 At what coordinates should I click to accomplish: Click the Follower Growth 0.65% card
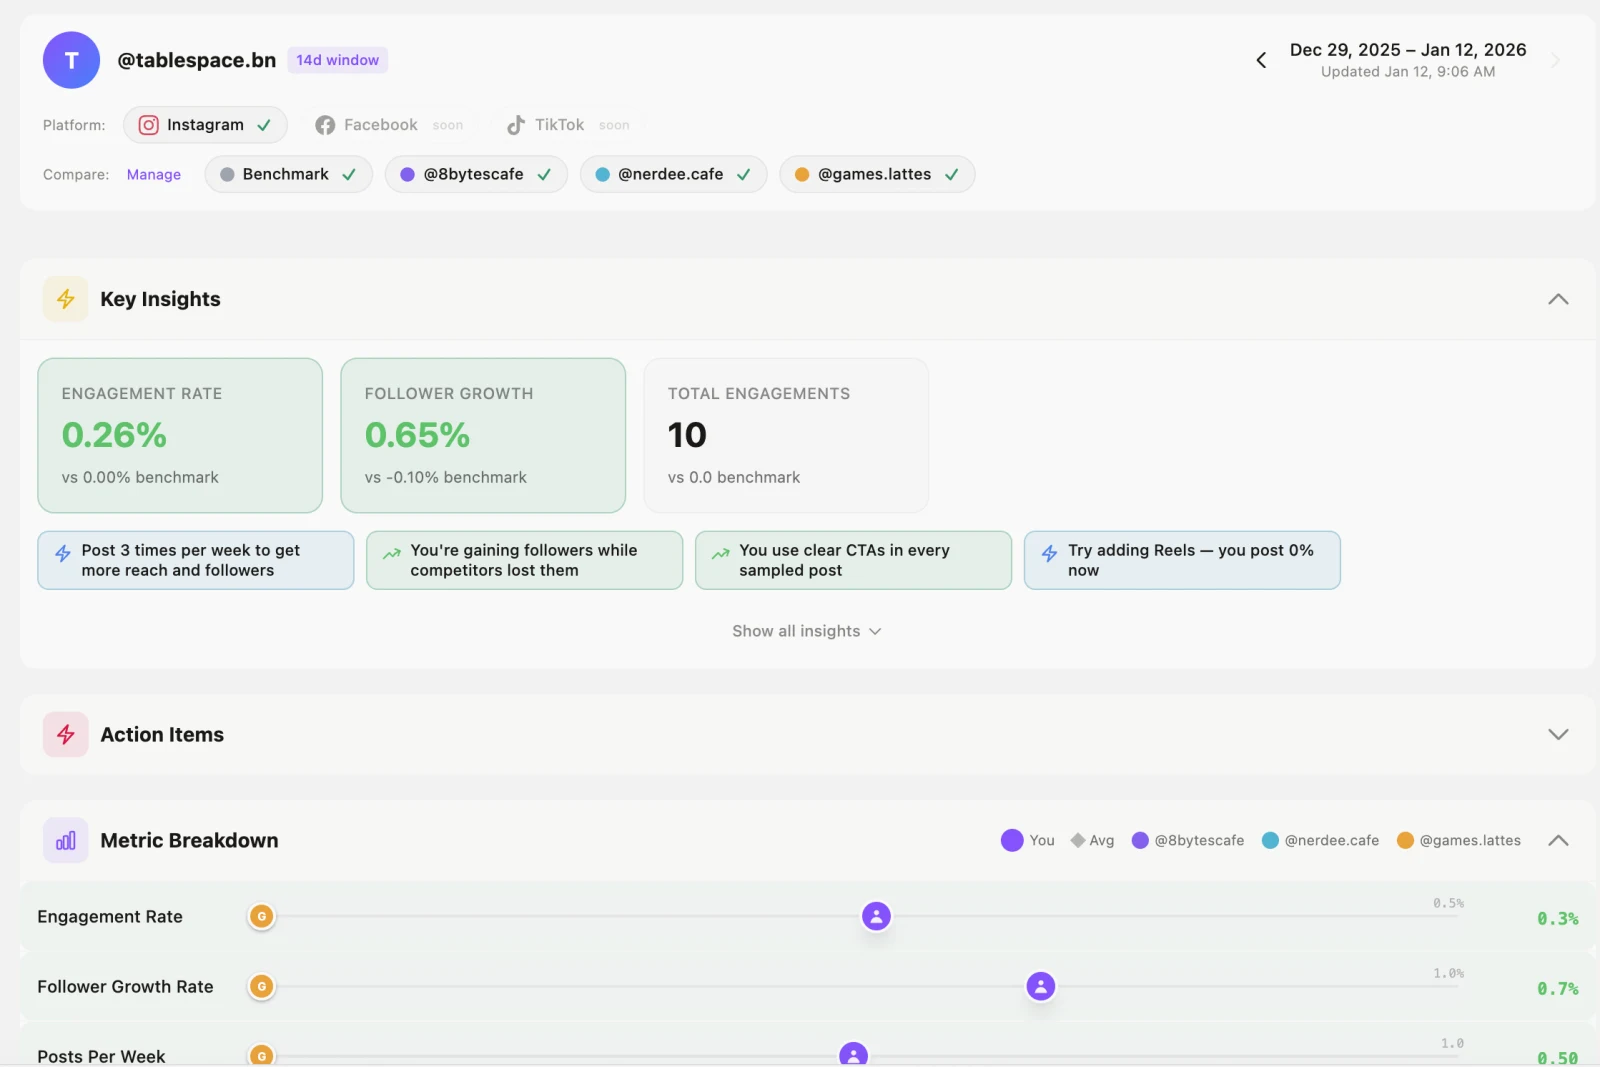point(483,436)
